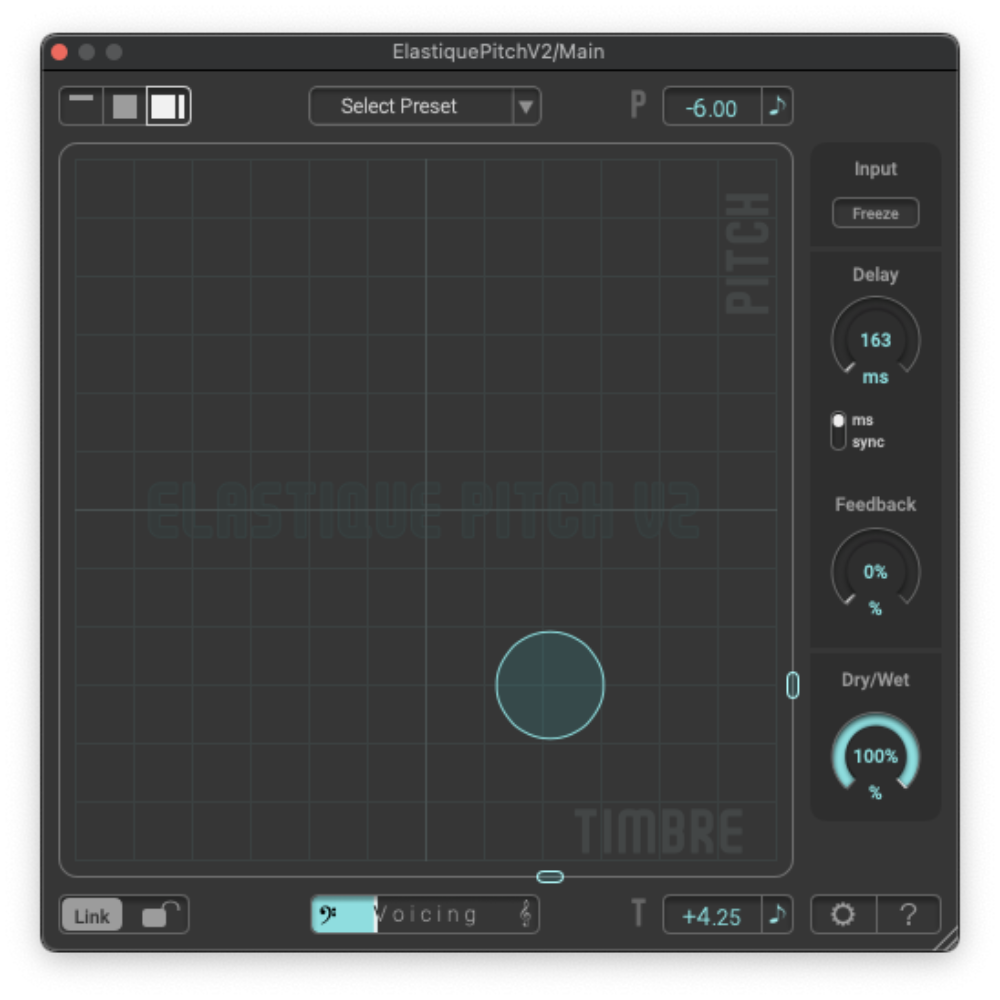Click the pitch value field showing -6.00

point(712,108)
